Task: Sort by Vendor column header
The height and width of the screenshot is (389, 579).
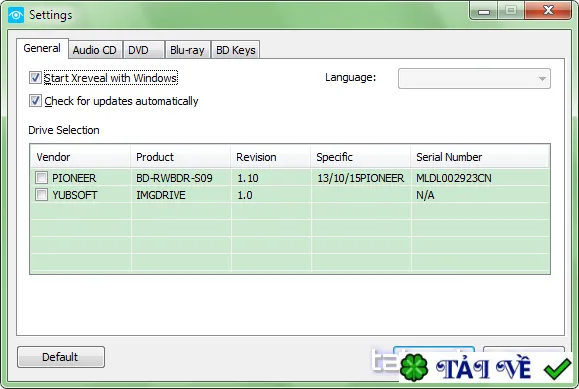Action: (80, 157)
